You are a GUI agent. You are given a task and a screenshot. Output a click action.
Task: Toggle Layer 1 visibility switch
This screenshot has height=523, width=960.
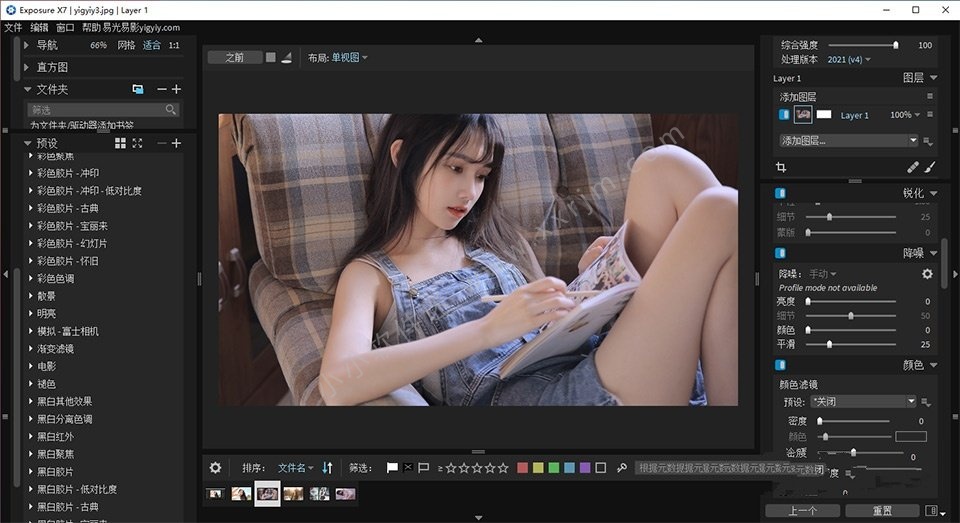(x=784, y=115)
